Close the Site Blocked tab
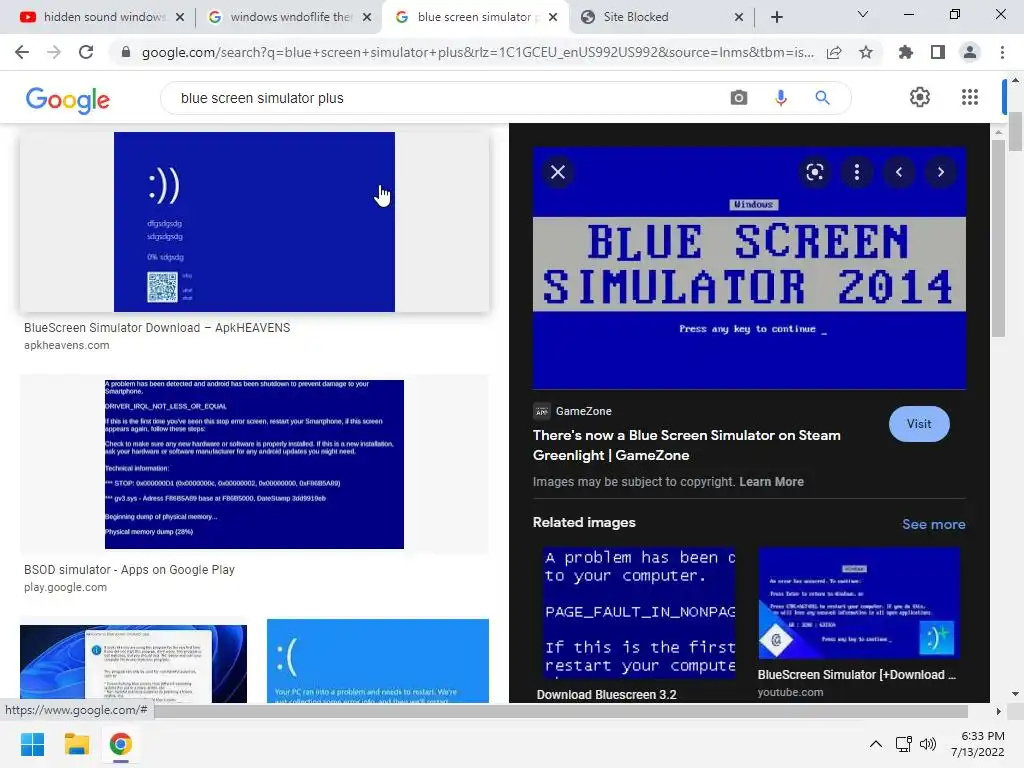 click(x=739, y=17)
